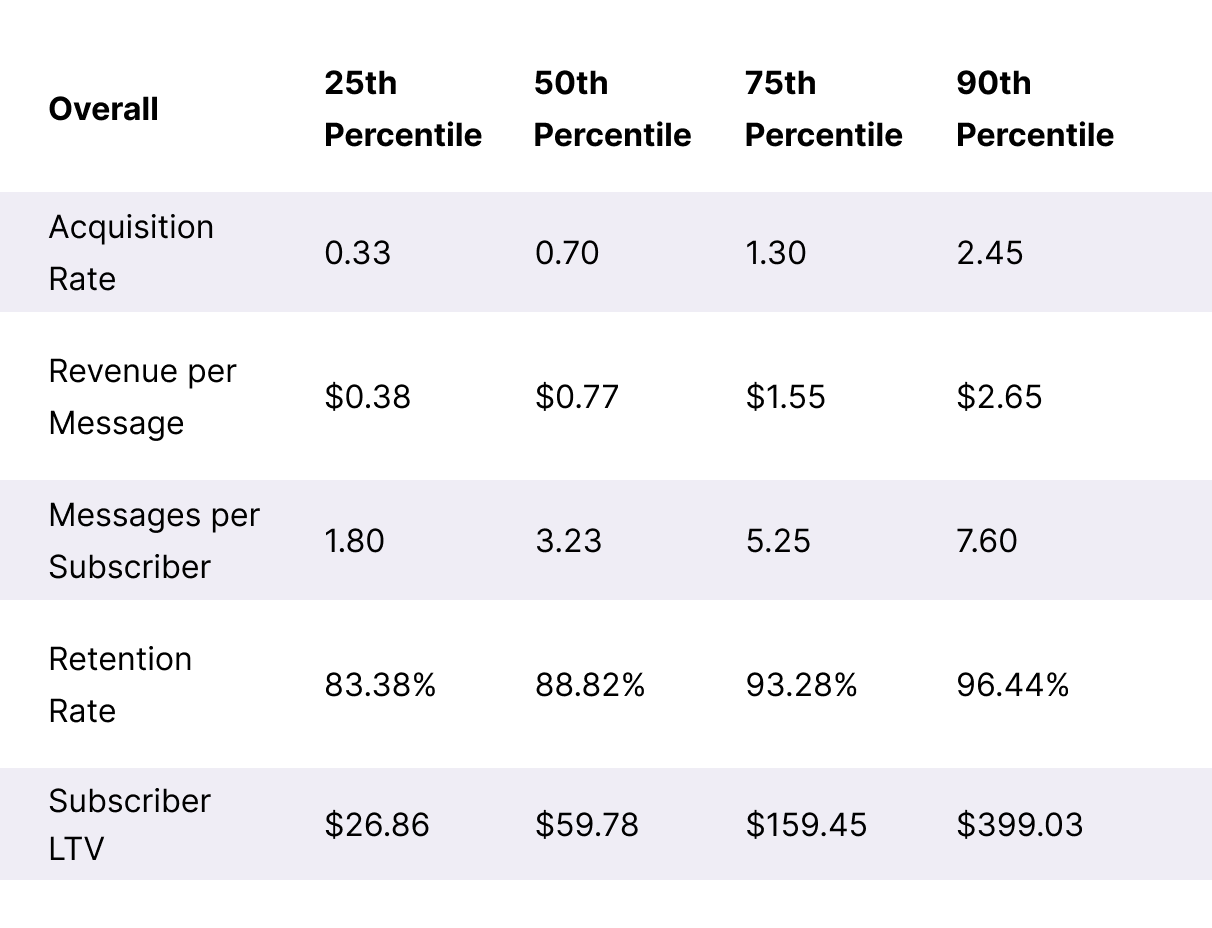Viewport: 1212px width, 928px height.
Task: Select the 2.45 acquisition rate cell
Action: pyautogui.click(x=989, y=253)
